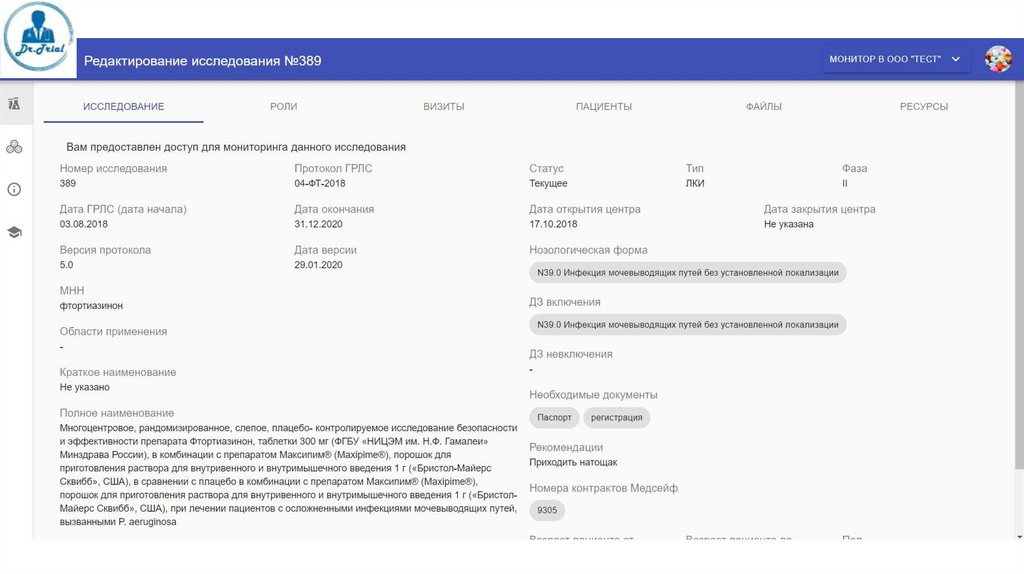The width and height of the screenshot is (1024, 574).
Task: Select the status value Текущее
Action: pos(548,183)
